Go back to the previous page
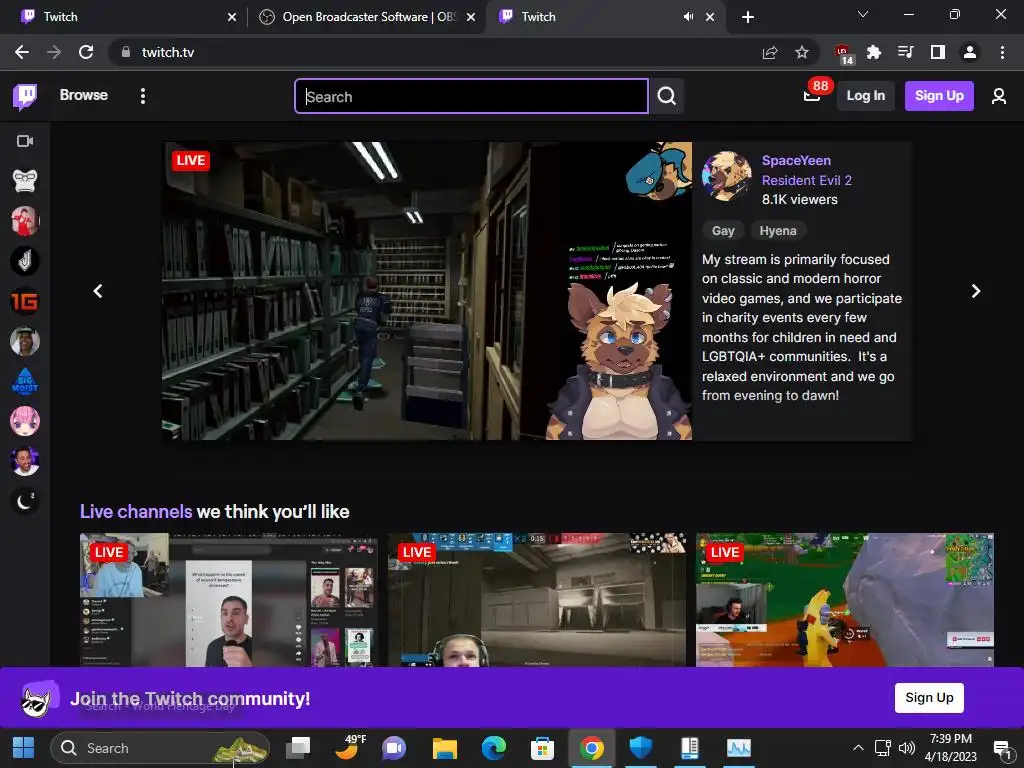 point(22,52)
